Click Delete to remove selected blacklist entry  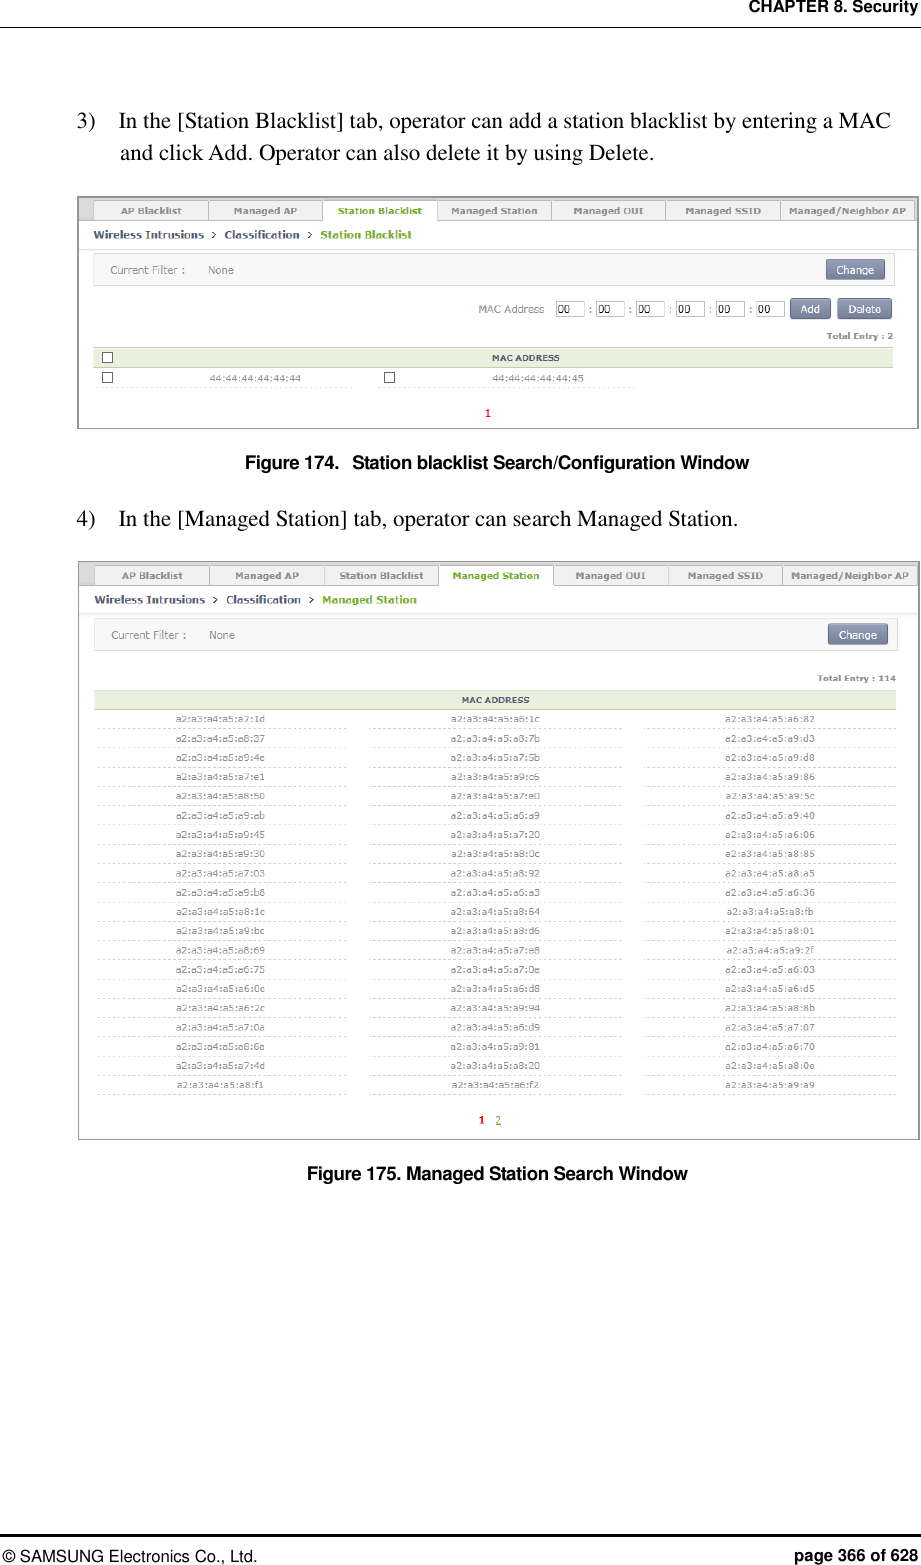coord(864,308)
